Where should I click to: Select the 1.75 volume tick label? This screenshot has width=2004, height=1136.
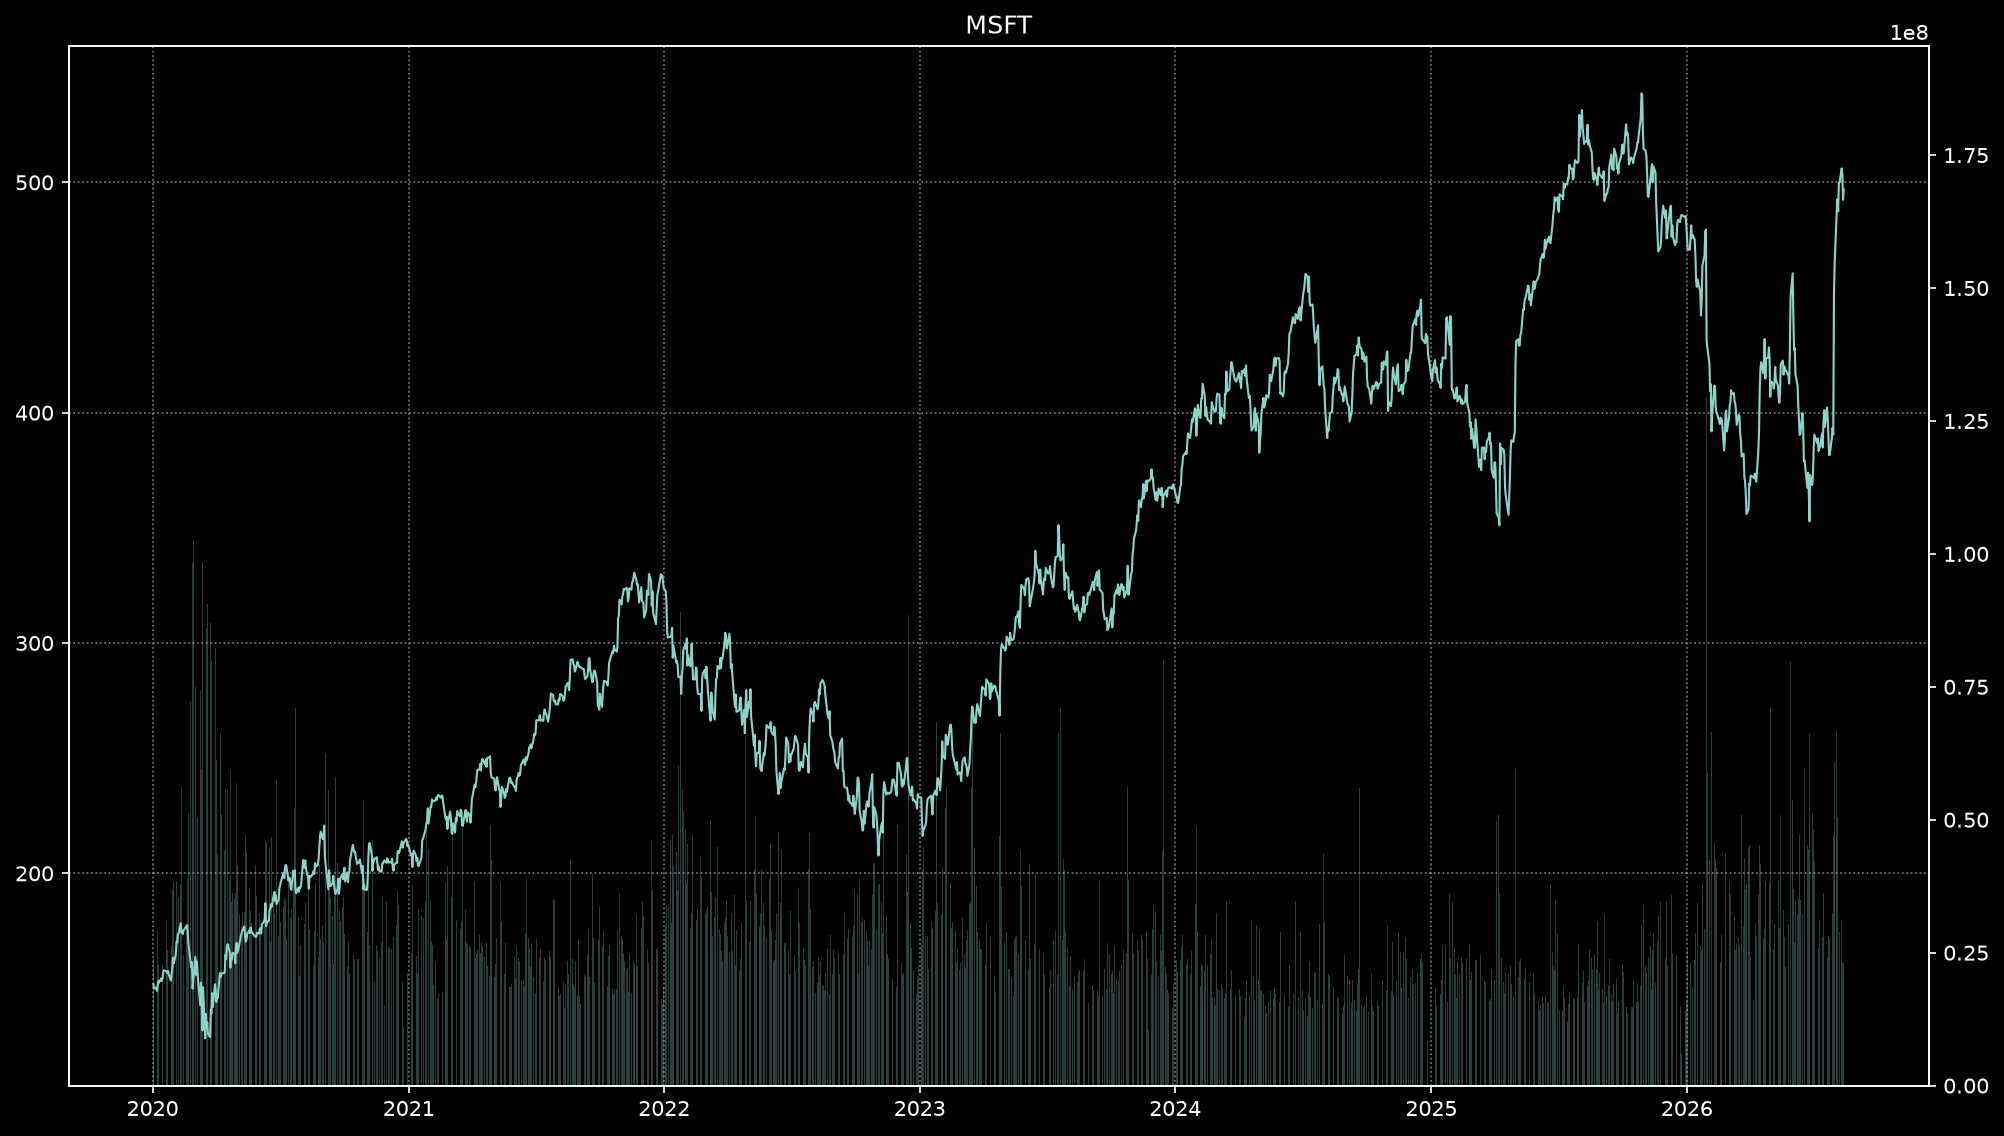click(x=1966, y=156)
